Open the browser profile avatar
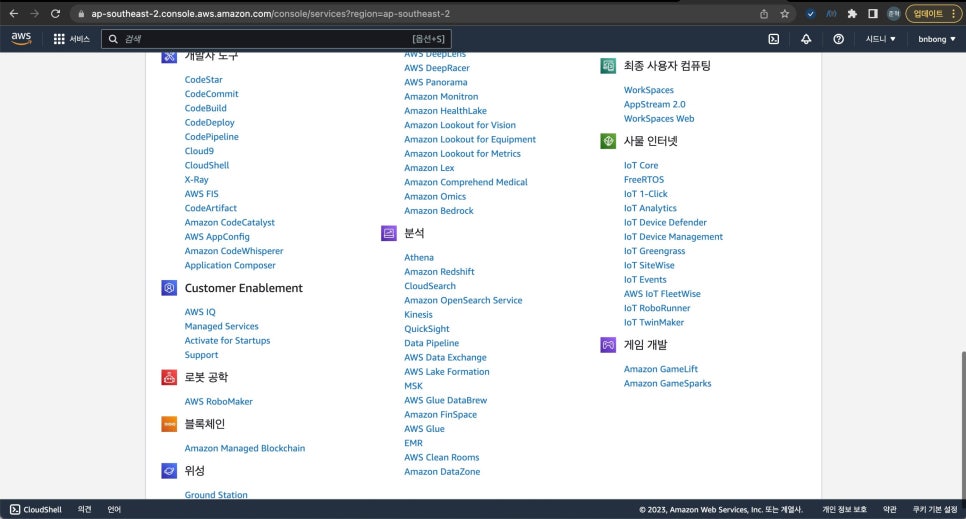966x519 pixels. tap(893, 14)
